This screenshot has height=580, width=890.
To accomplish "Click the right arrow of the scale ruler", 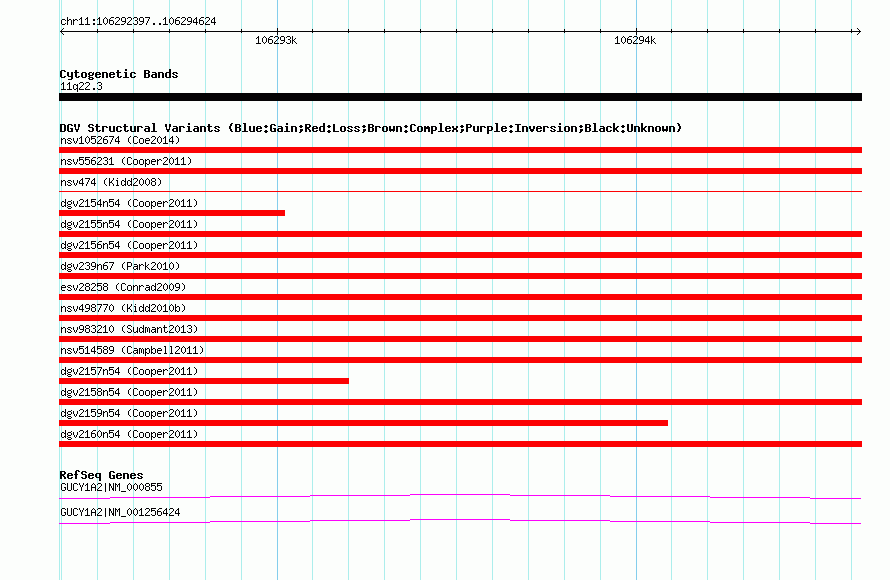I will [858, 31].
